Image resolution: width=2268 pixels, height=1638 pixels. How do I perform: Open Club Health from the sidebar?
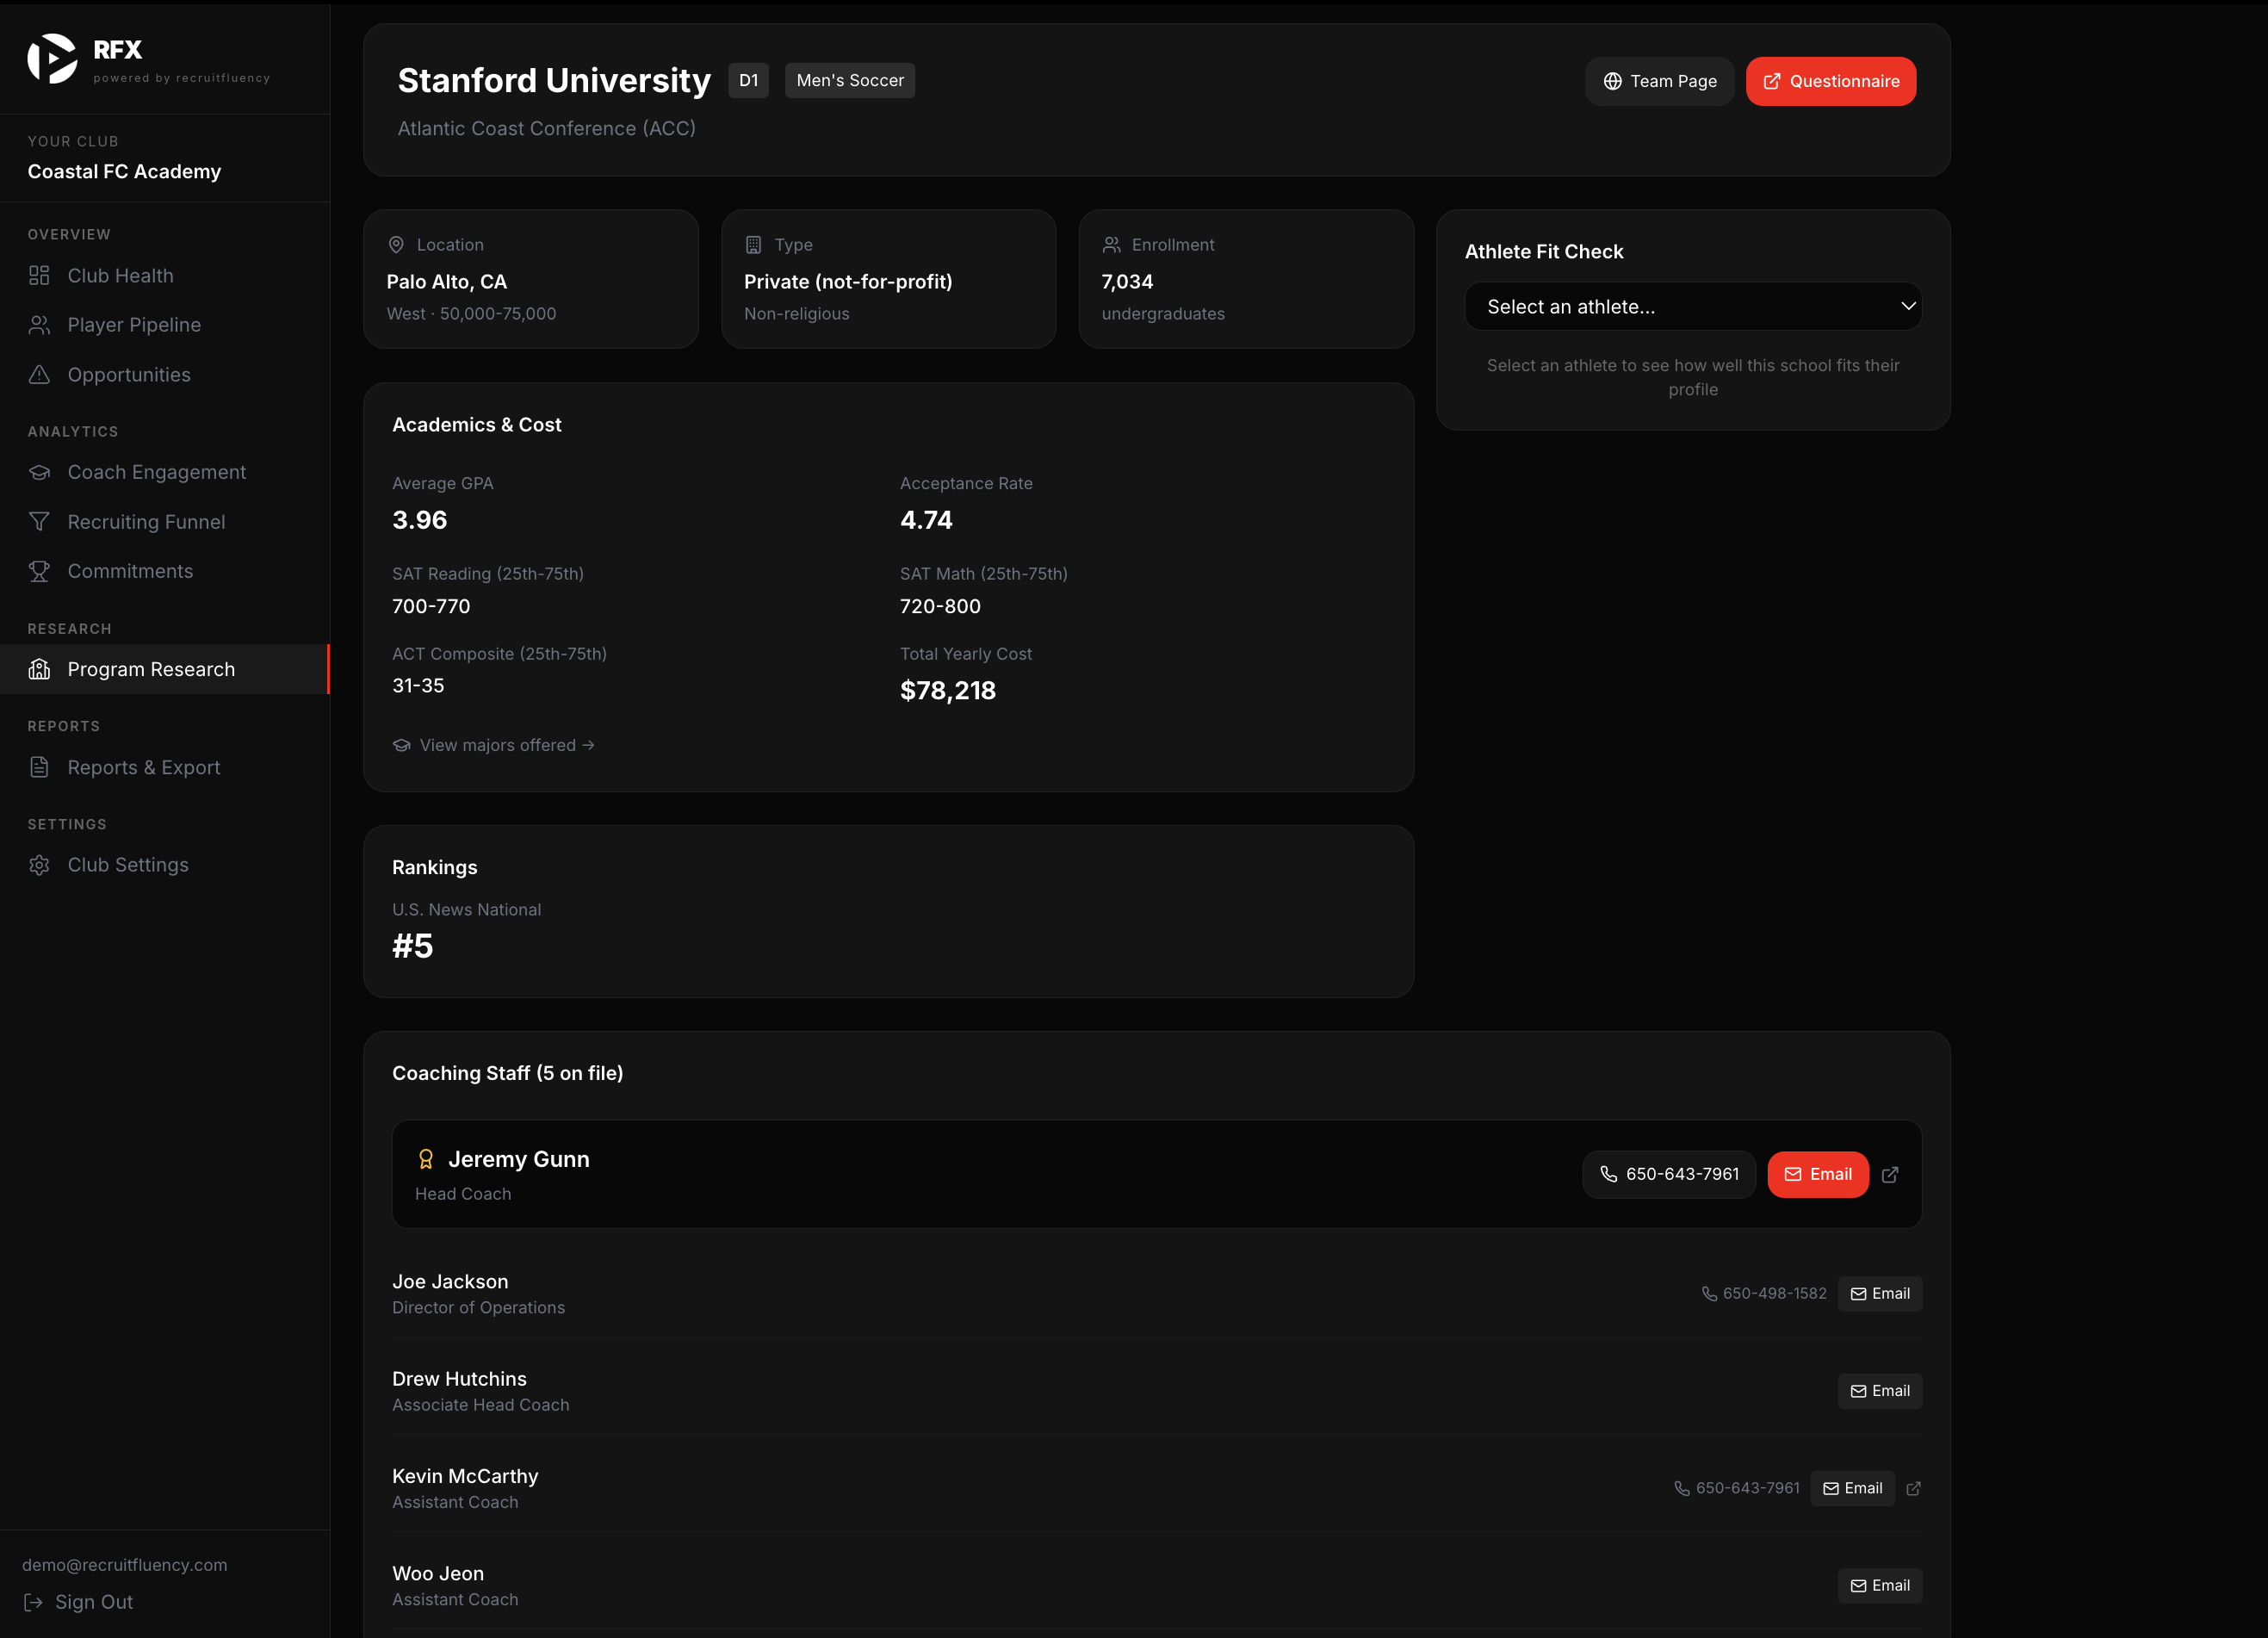[164, 276]
